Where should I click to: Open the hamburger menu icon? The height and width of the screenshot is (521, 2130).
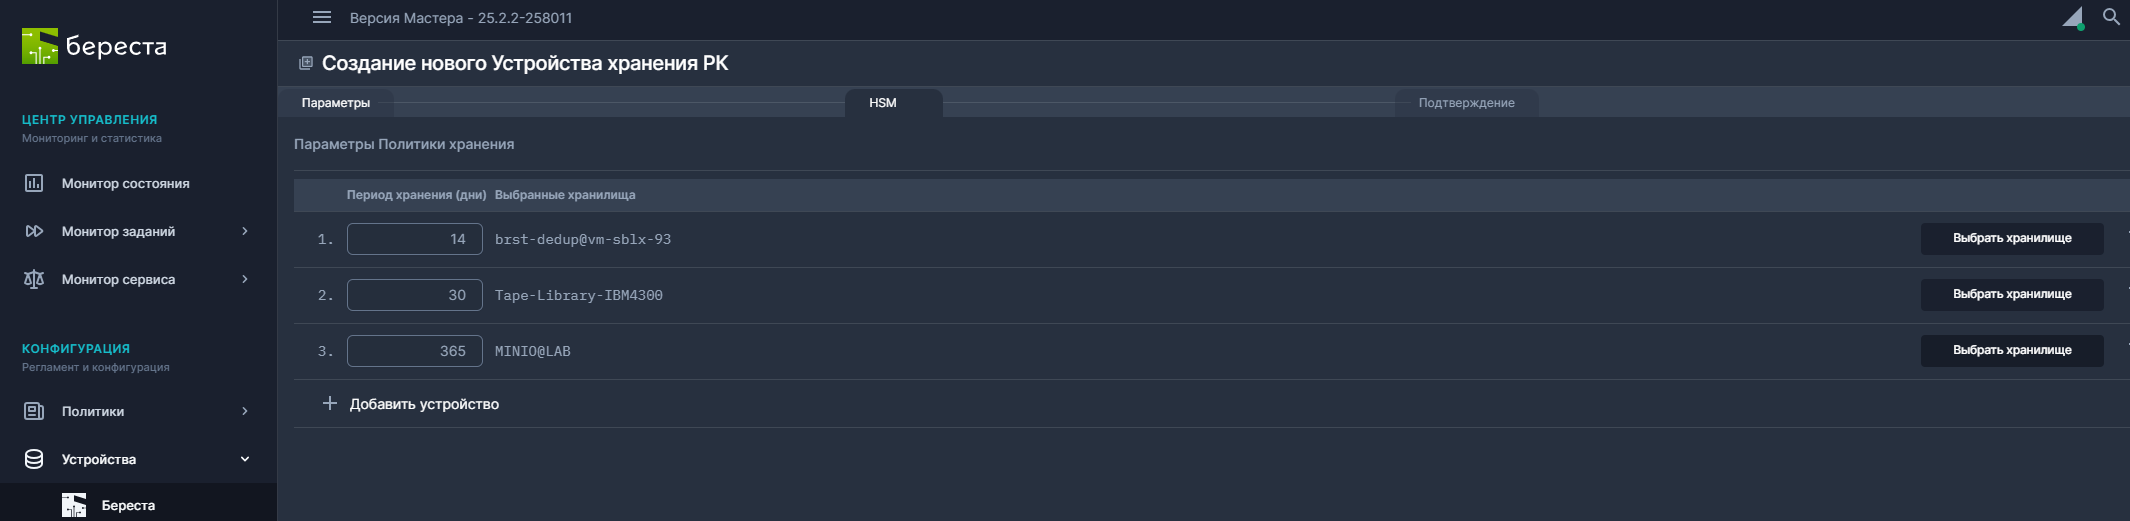[322, 18]
